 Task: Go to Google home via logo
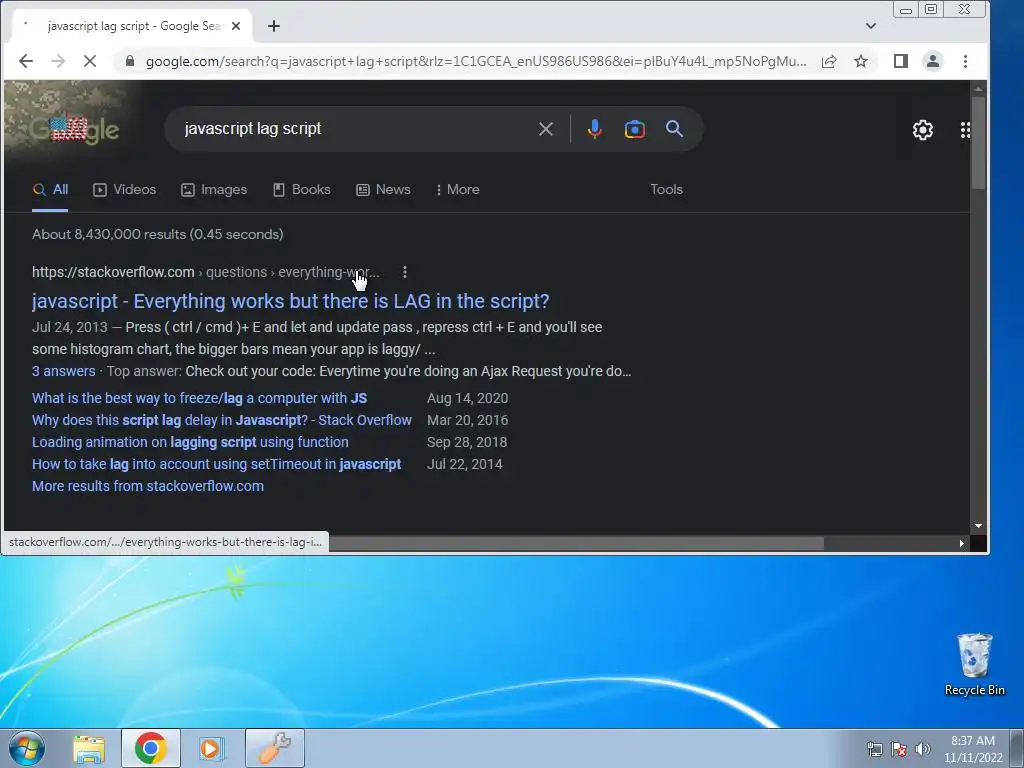coord(75,130)
